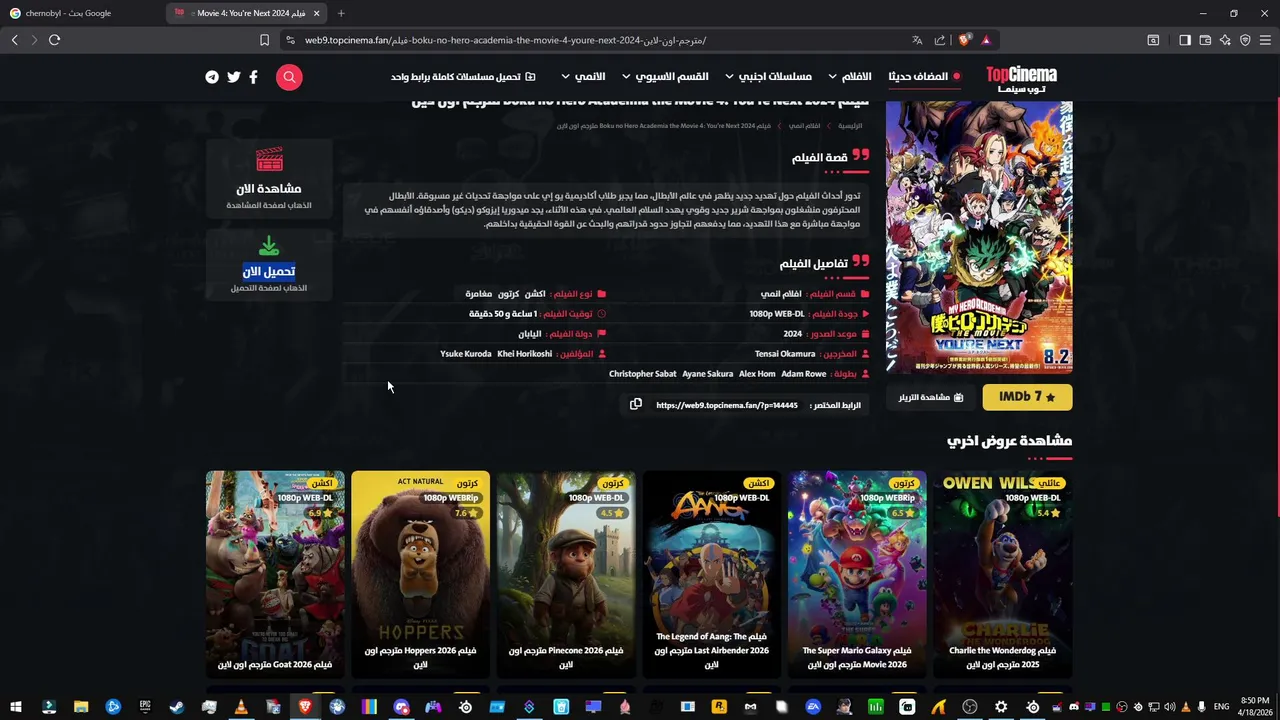Open actor Ayane Sakura link

coord(707,374)
